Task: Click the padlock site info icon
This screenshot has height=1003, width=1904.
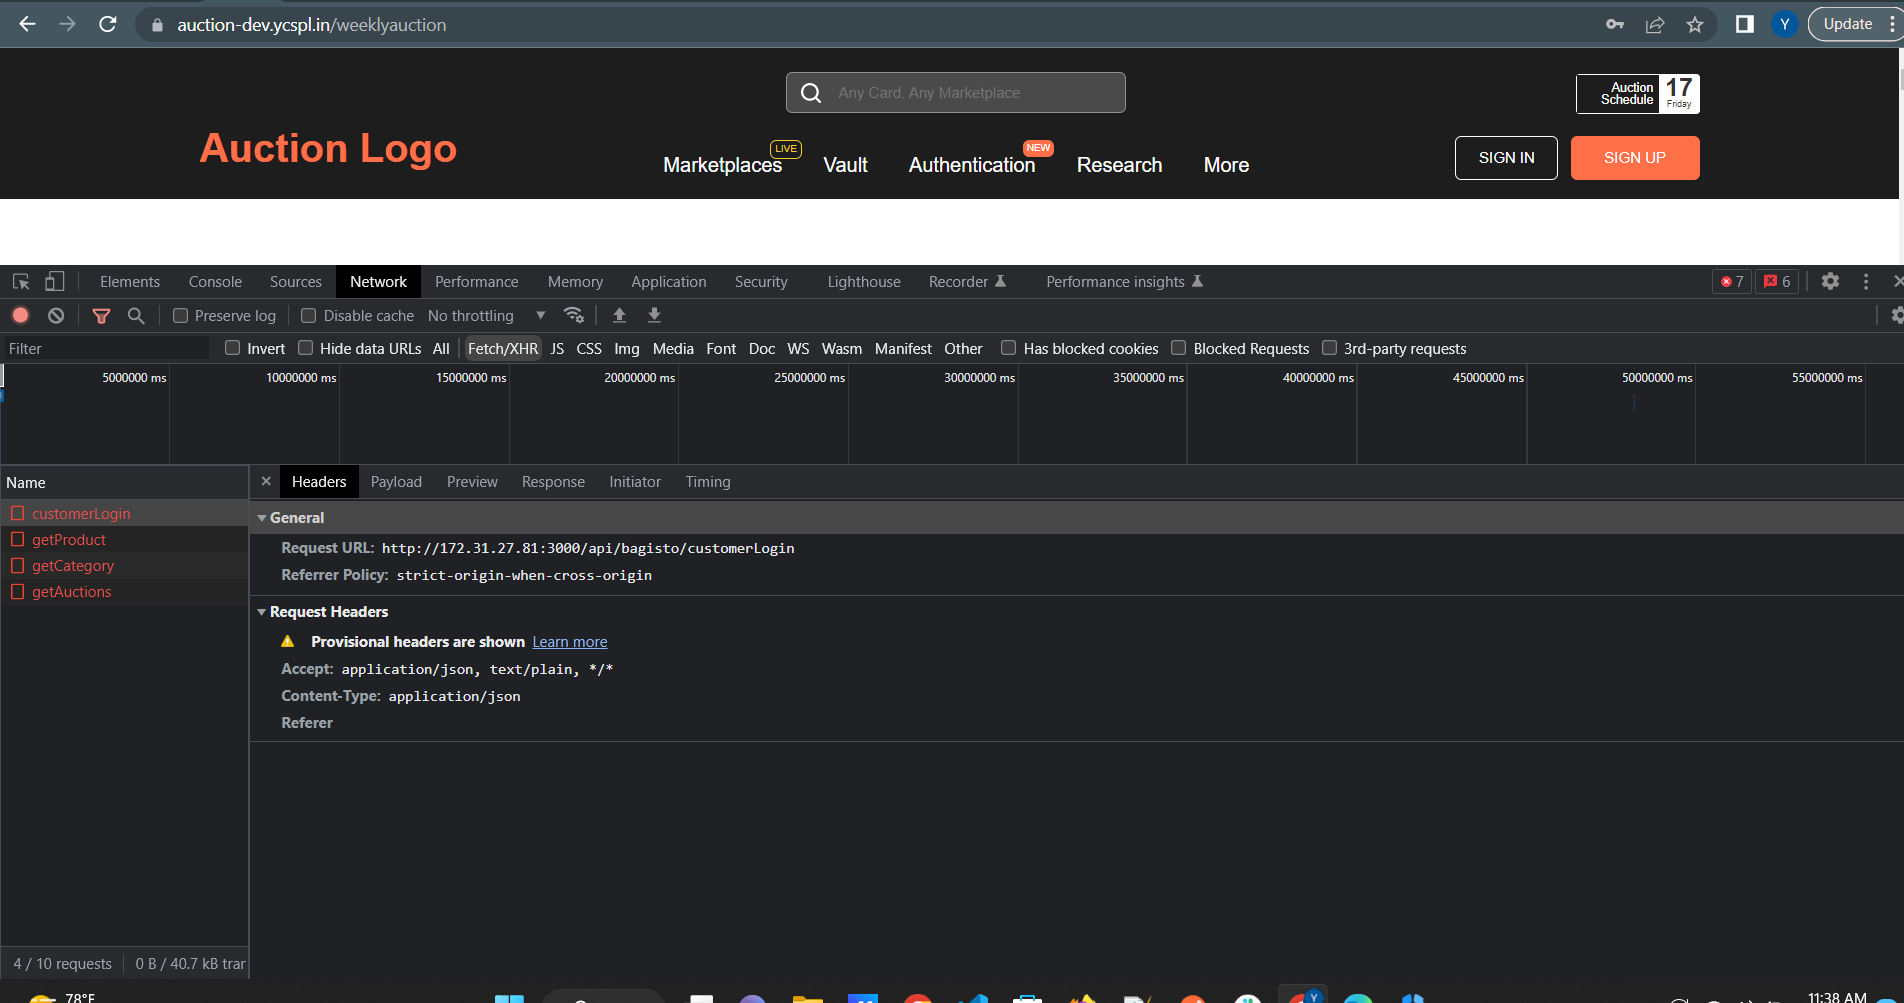Action: tap(157, 25)
